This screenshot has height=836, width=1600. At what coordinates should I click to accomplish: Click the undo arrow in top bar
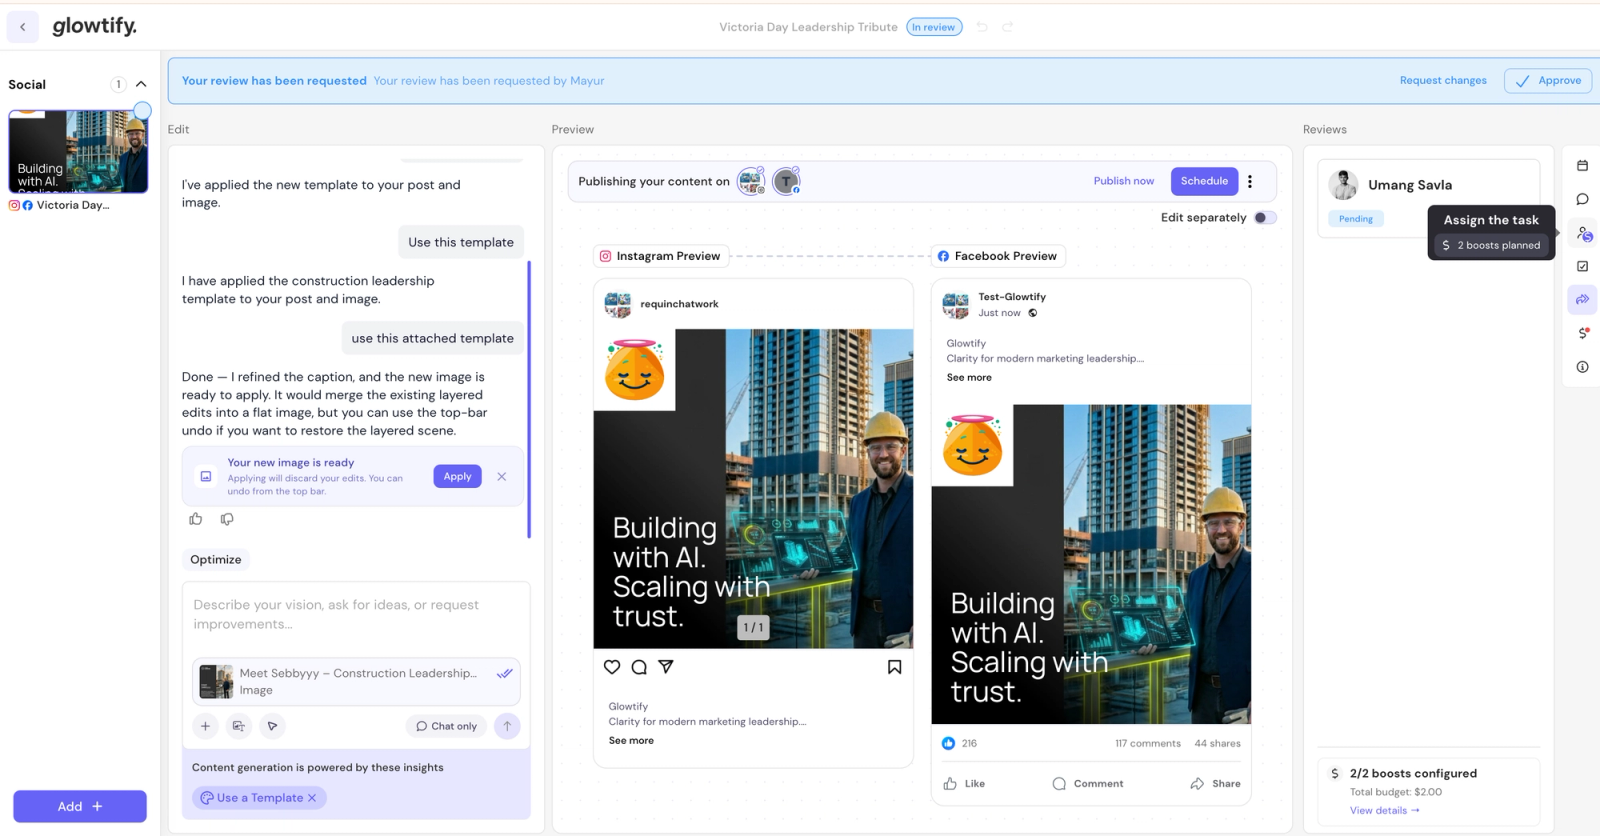982,27
